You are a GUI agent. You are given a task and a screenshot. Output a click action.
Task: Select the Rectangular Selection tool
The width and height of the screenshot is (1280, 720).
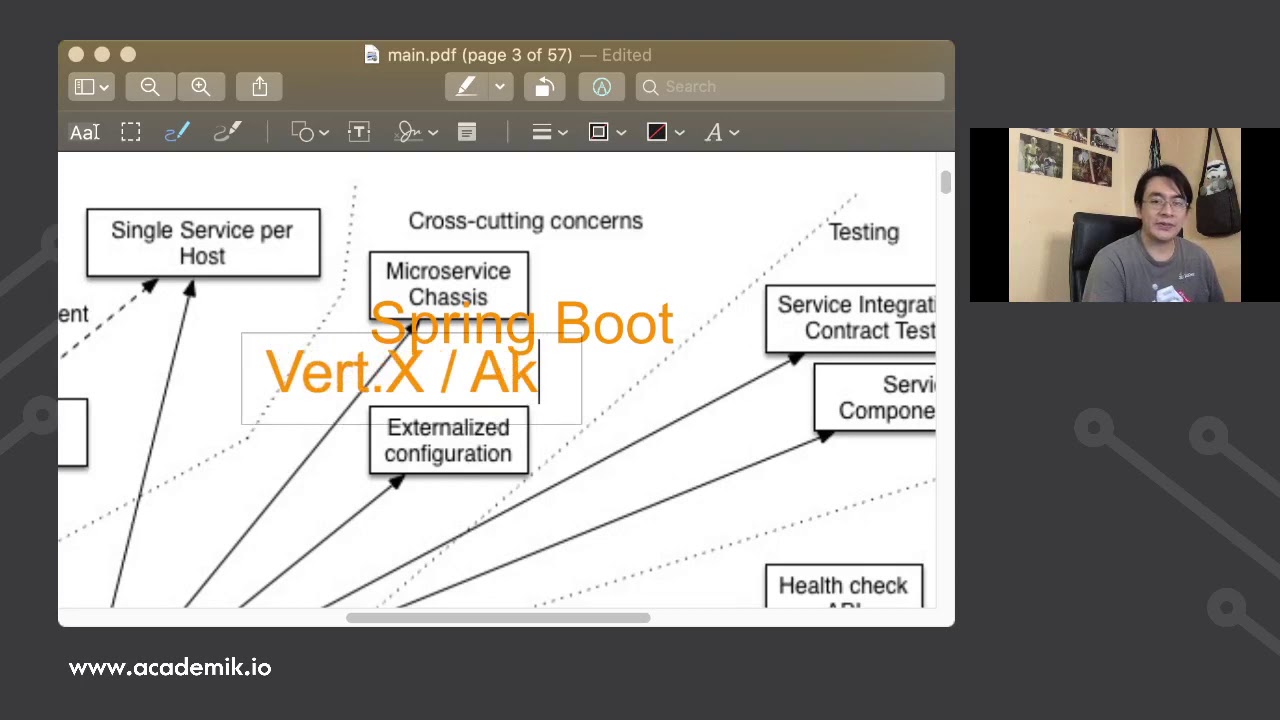coord(131,132)
